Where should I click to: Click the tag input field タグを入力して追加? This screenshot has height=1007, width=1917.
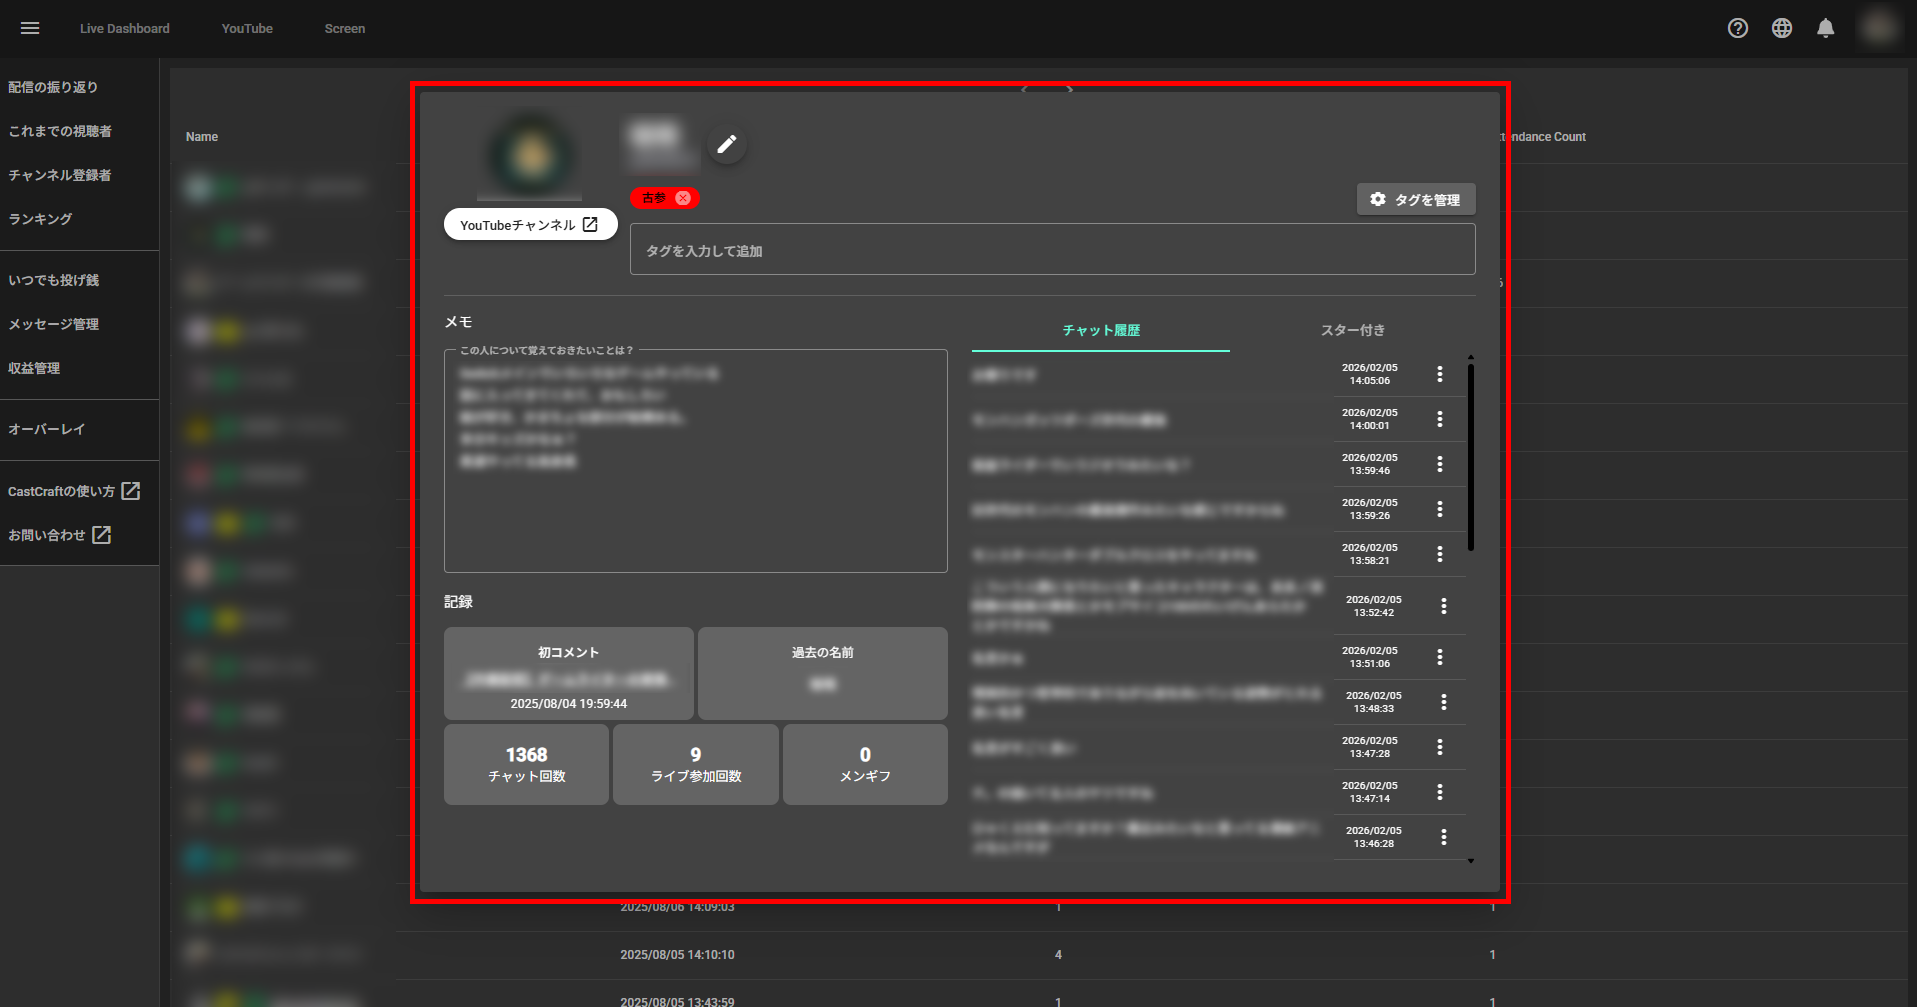1052,249
